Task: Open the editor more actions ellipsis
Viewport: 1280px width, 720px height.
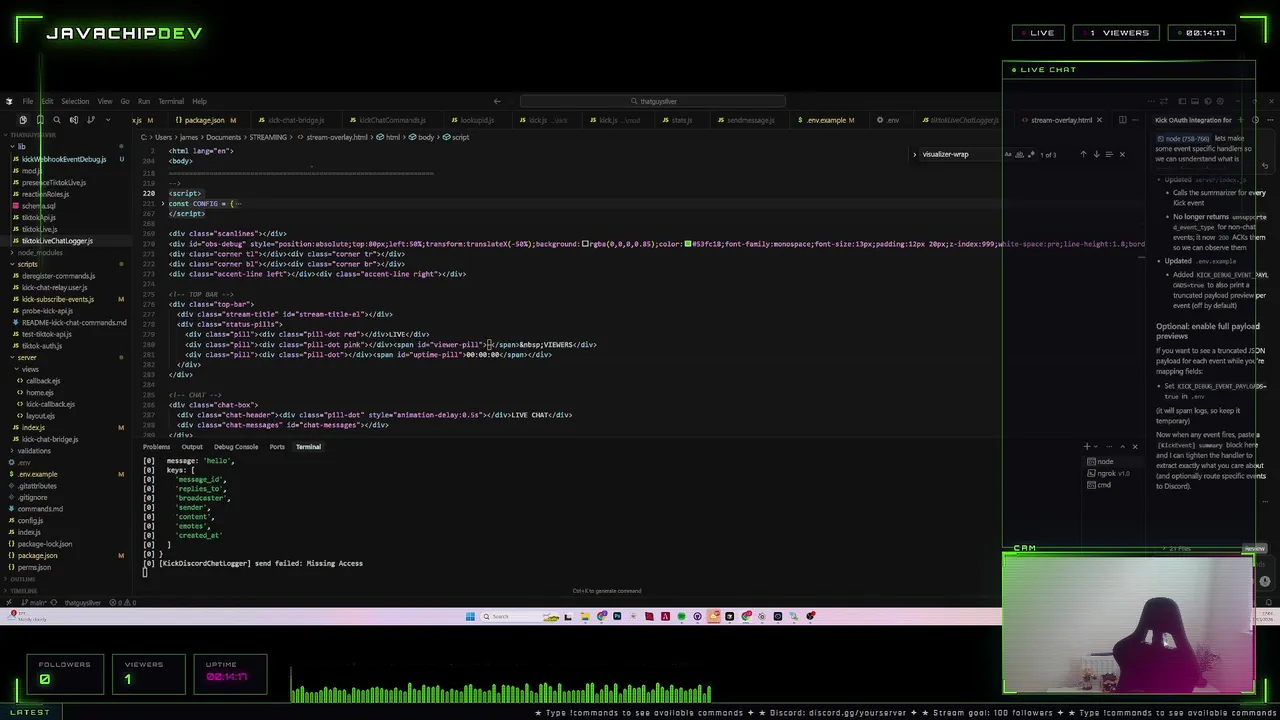Action: click(1135, 120)
